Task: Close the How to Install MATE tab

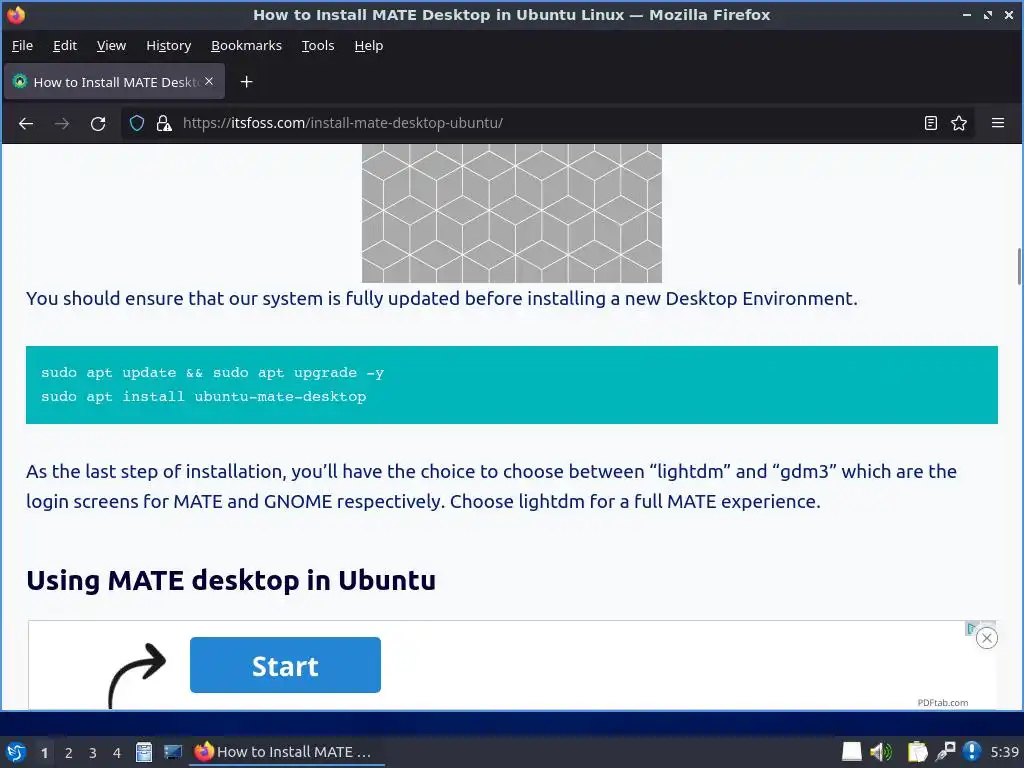Action: pyautogui.click(x=209, y=81)
